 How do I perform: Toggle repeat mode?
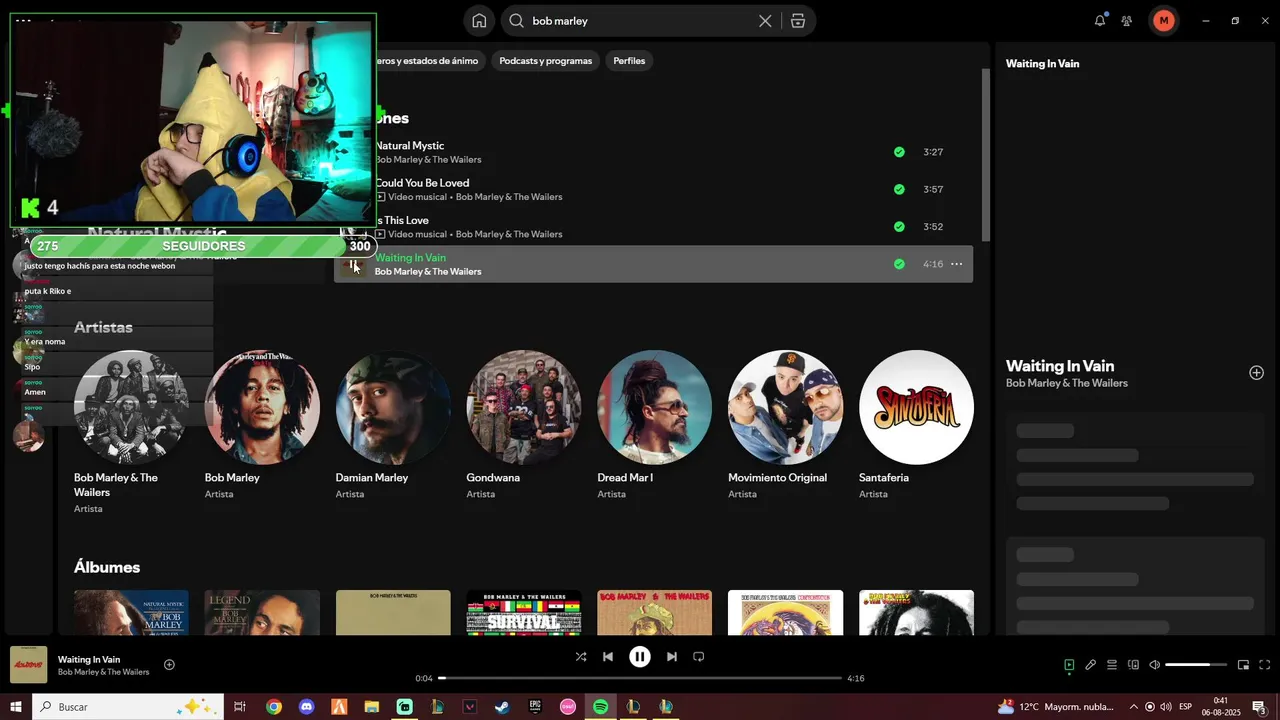(x=699, y=657)
